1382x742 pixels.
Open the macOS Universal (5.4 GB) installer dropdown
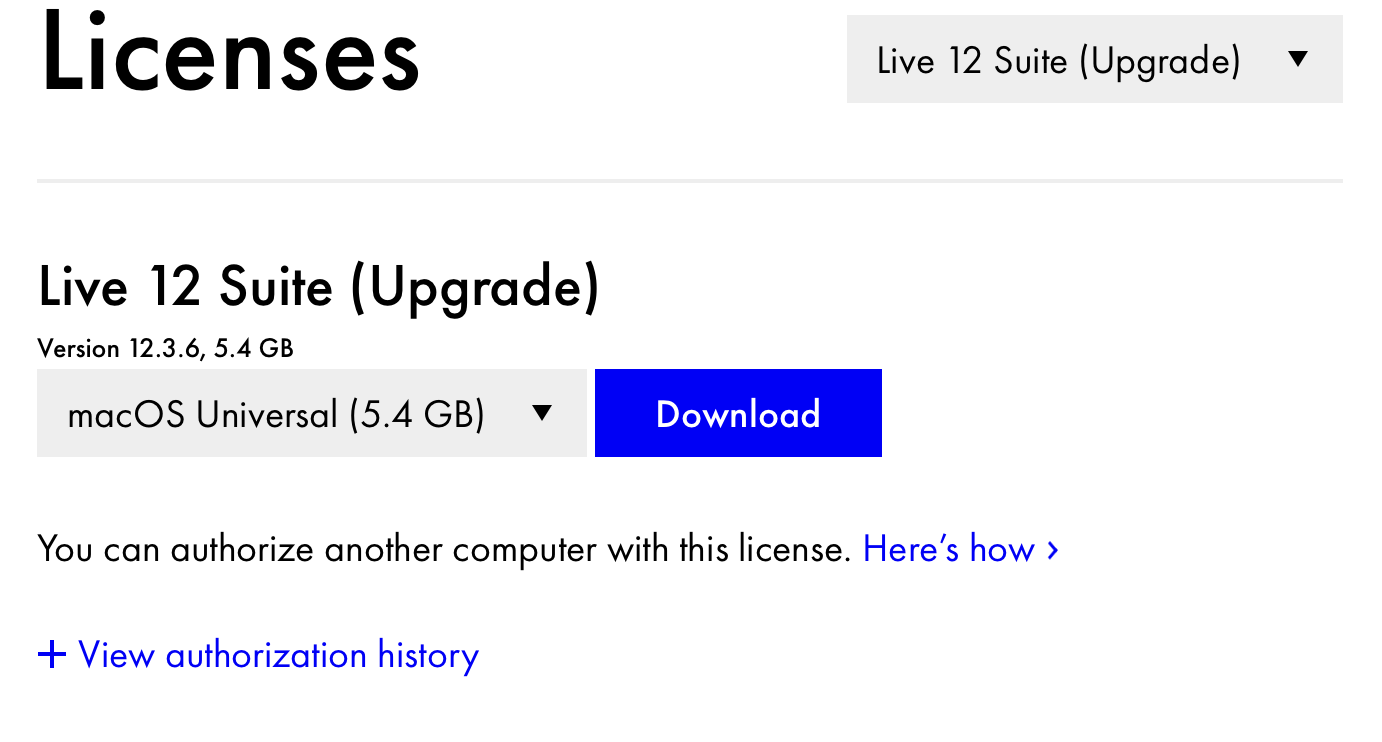(x=311, y=412)
